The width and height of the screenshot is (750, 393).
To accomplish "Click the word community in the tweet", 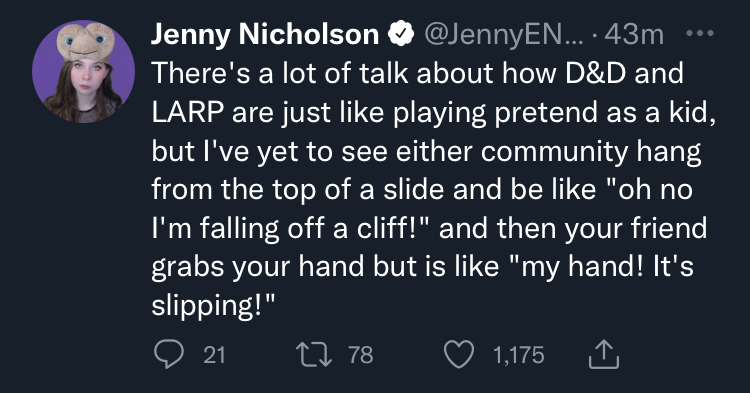I will pos(554,152).
